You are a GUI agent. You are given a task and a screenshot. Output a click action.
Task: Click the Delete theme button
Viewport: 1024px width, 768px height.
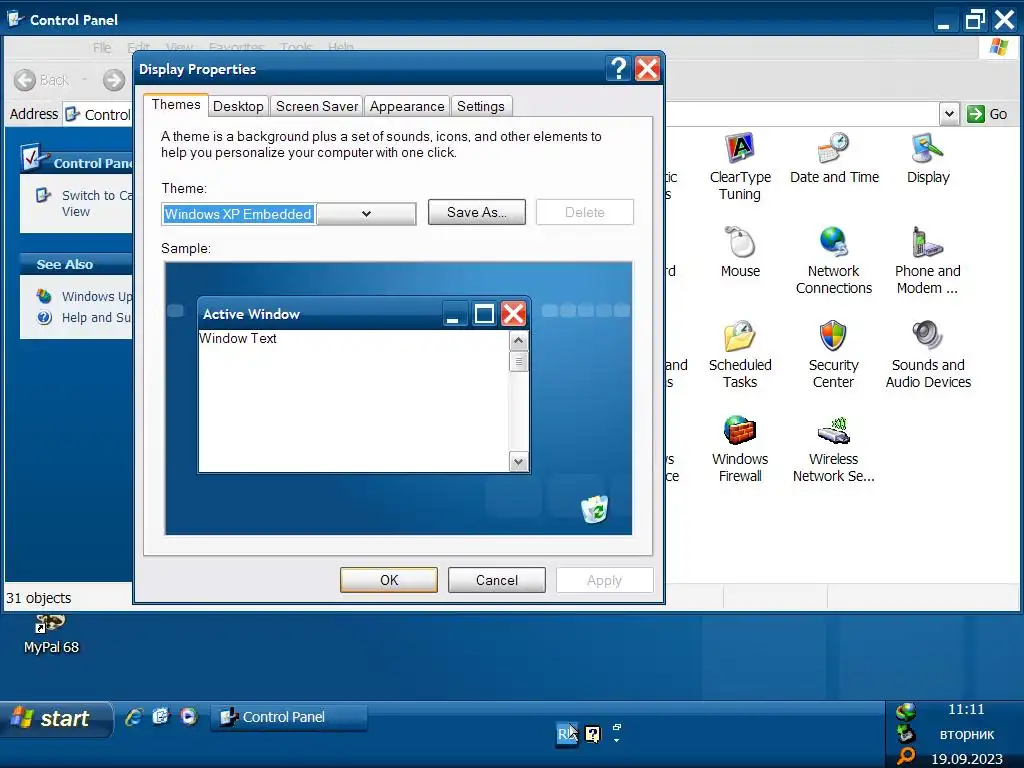pyautogui.click(x=584, y=212)
